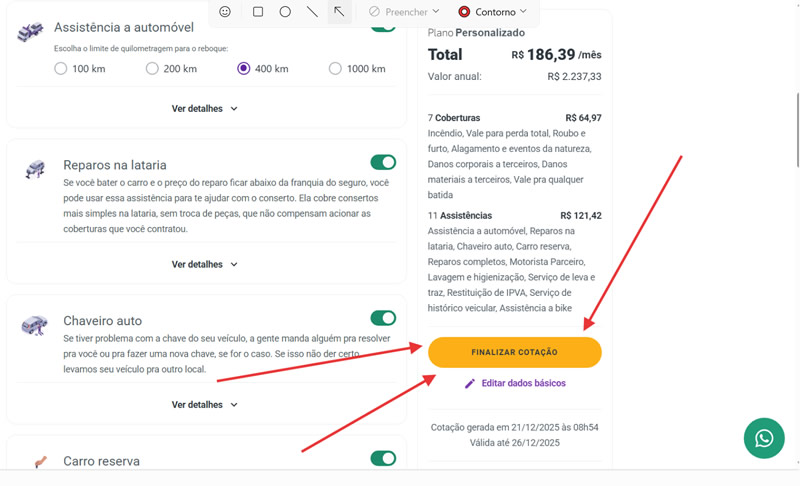
Task: Choose the 400 km towing limit
Action: pos(243,68)
